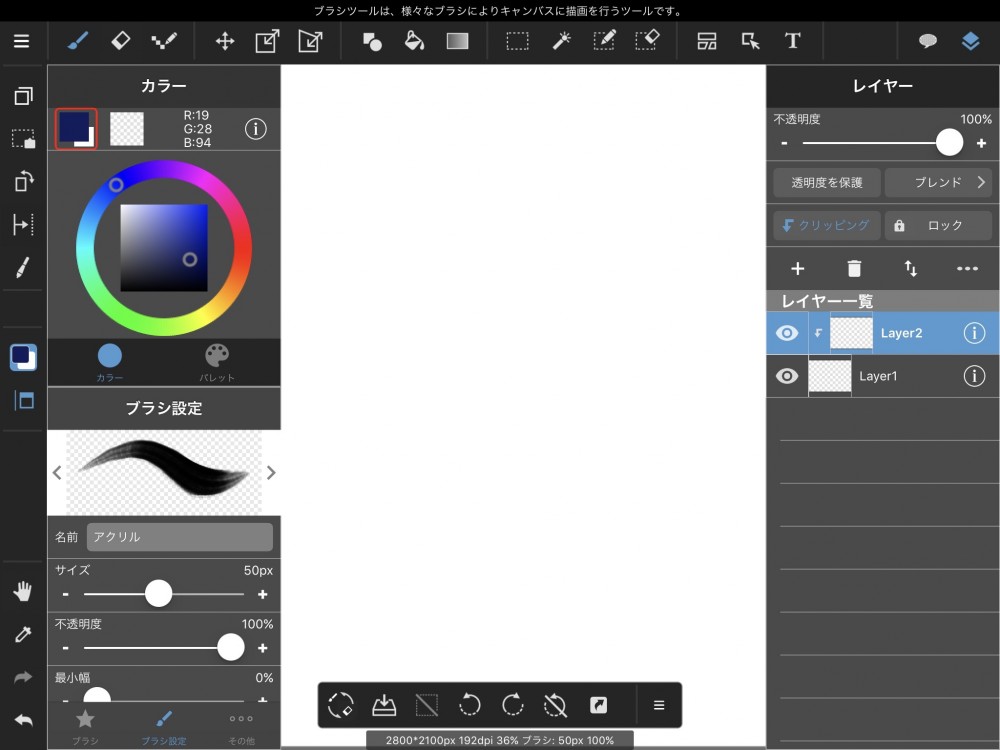This screenshot has height=750, width=1000.
Task: Toggle the Clipping option for layer
Action: point(827,225)
